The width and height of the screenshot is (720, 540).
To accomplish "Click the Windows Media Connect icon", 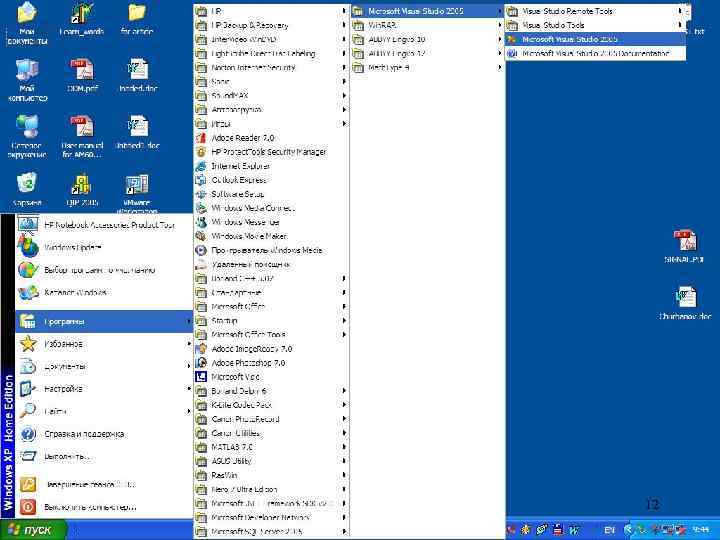I will pyautogui.click(x=201, y=208).
